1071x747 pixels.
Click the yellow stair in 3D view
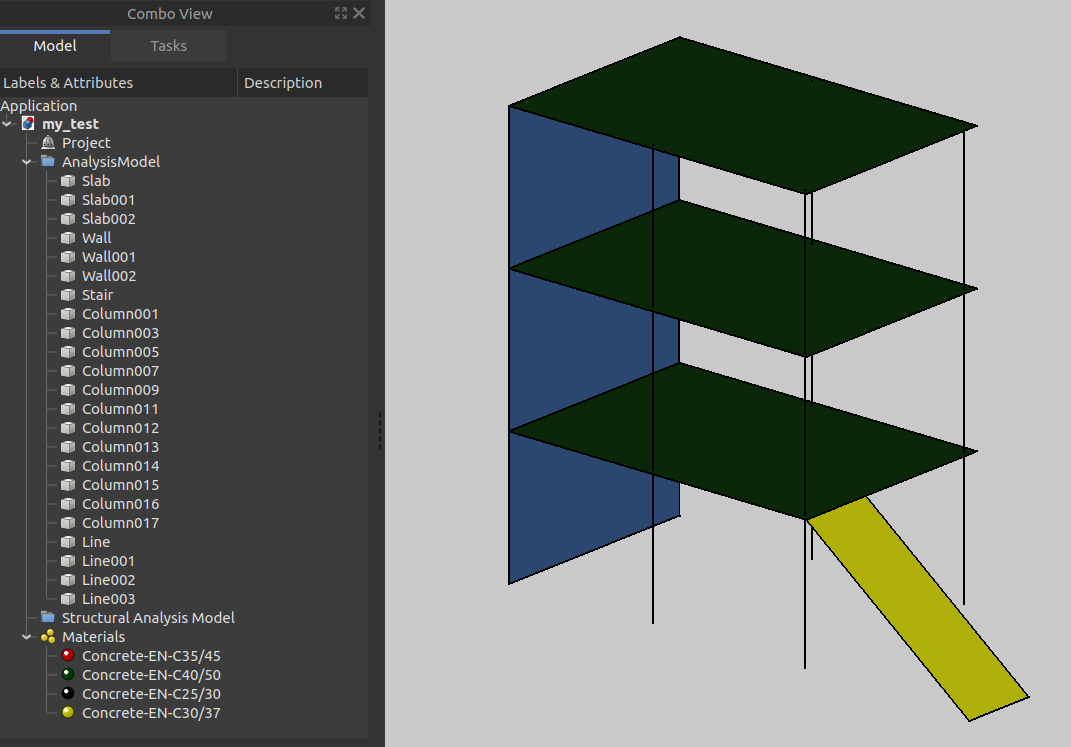[x=920, y=610]
